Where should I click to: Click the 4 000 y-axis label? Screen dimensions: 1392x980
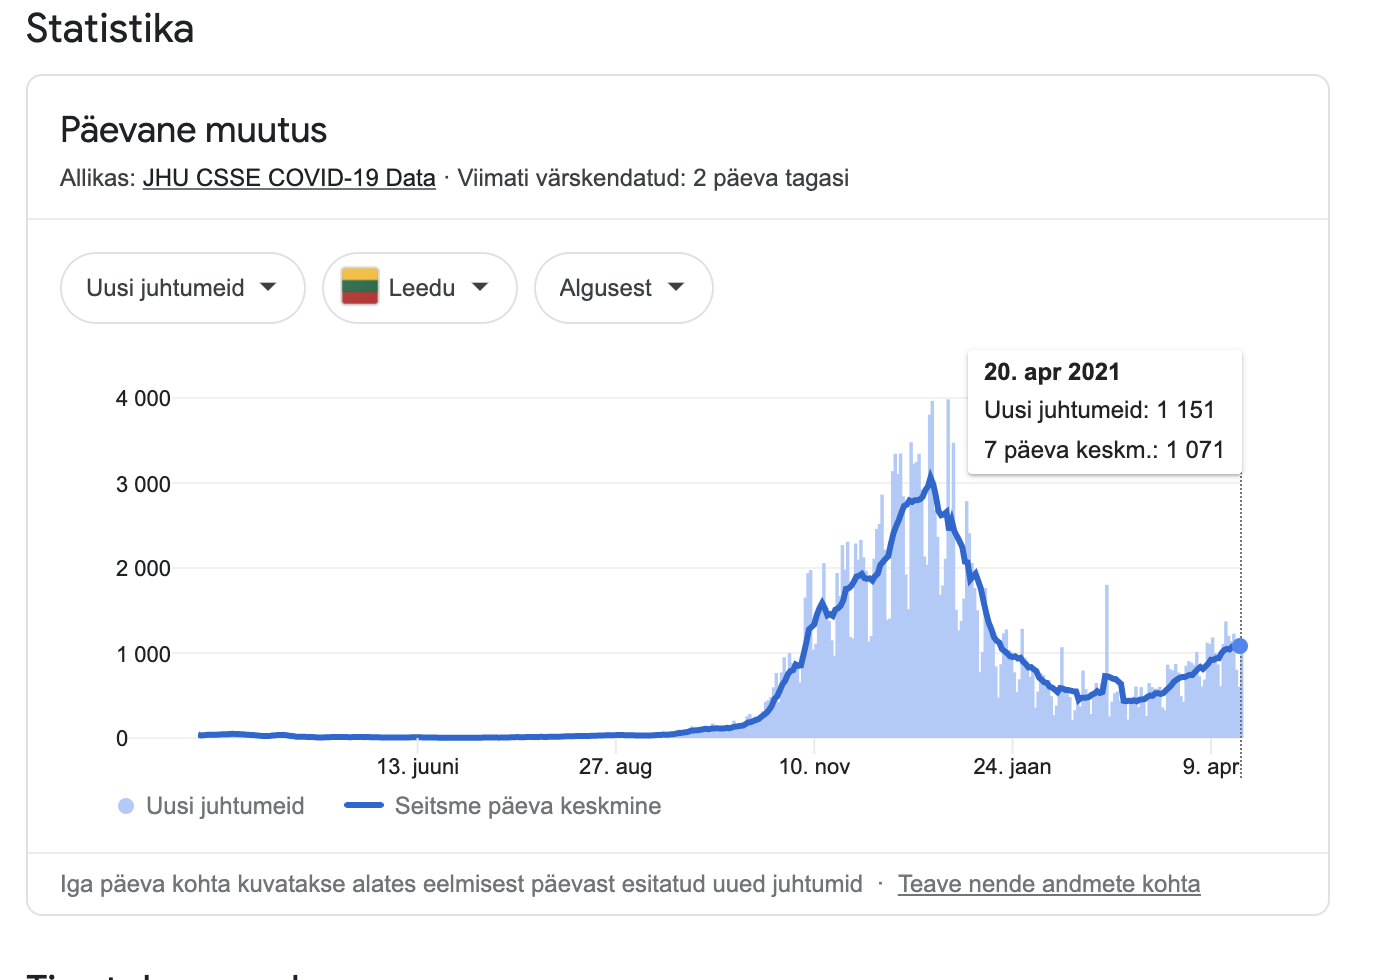143,399
